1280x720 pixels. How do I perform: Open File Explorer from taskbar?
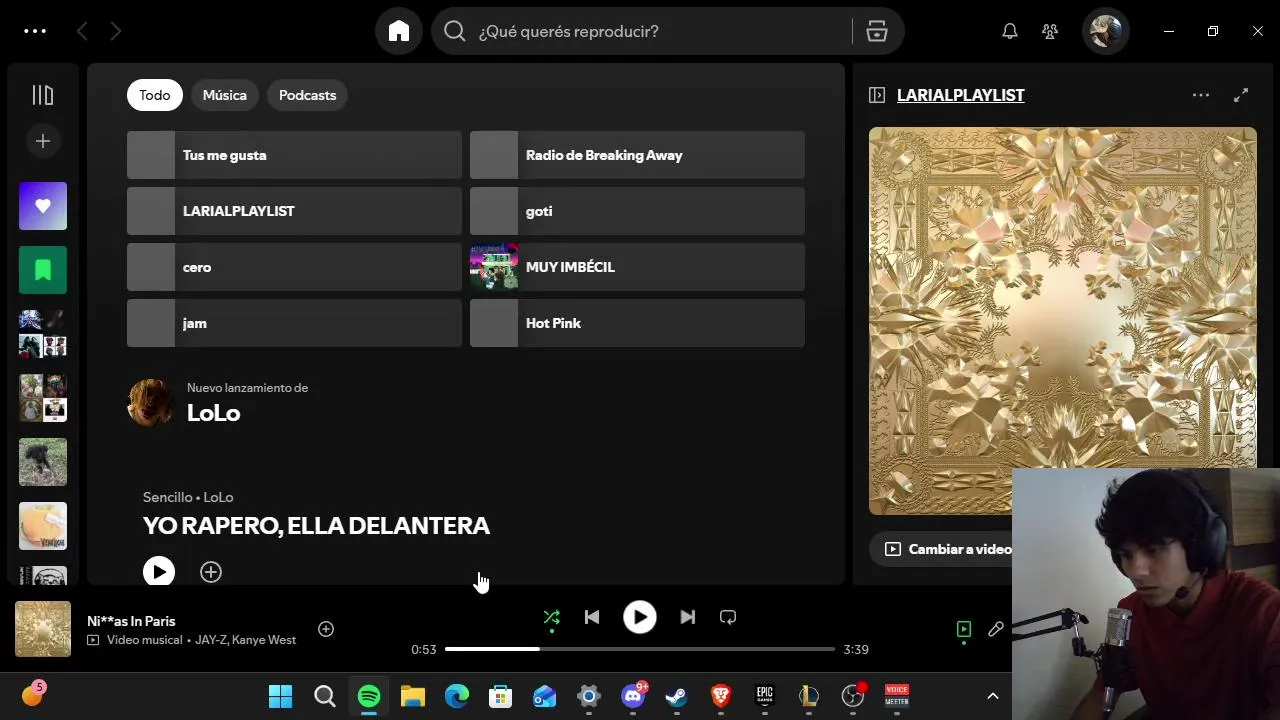[413, 696]
